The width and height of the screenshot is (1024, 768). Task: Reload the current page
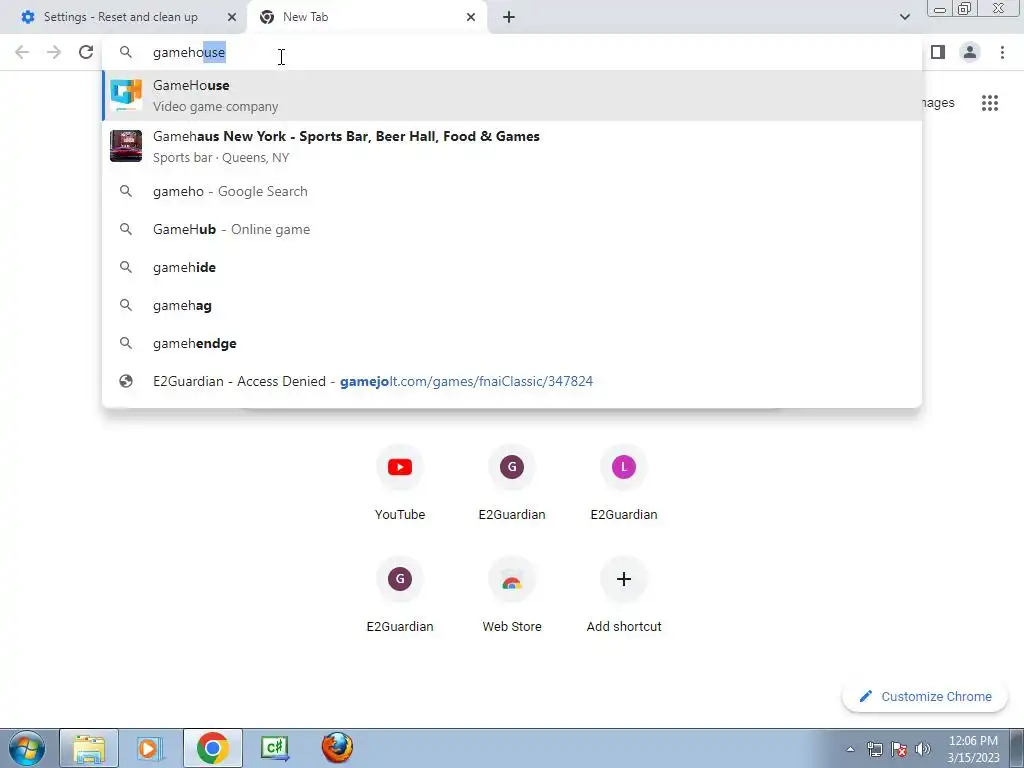[x=86, y=52]
